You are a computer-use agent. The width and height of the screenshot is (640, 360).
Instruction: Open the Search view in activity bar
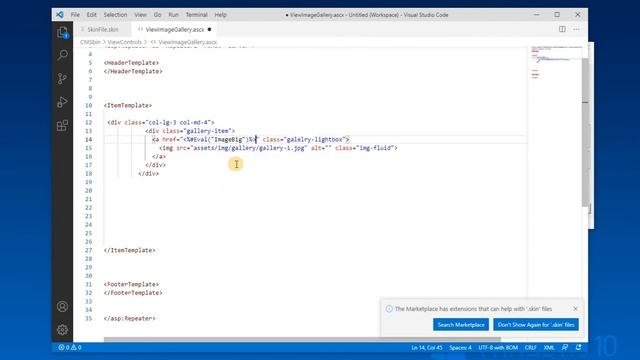coord(62,55)
